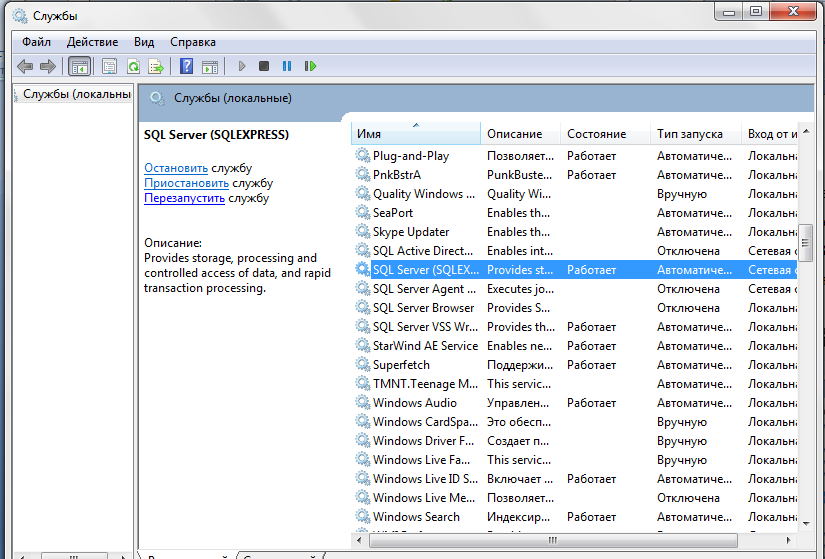Click the Управлен... description of Windows Audio
Image resolution: width=825 pixels, height=559 pixels.
518,403
